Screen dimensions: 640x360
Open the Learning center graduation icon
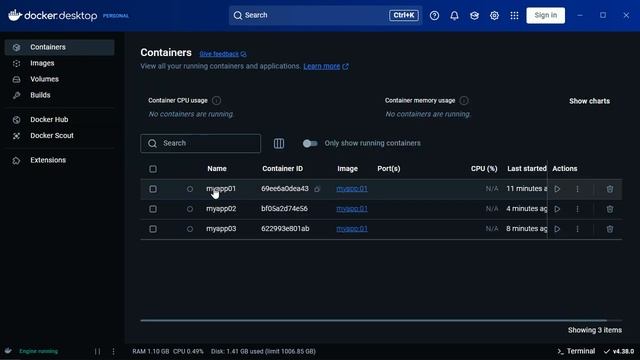pyautogui.click(x=474, y=16)
